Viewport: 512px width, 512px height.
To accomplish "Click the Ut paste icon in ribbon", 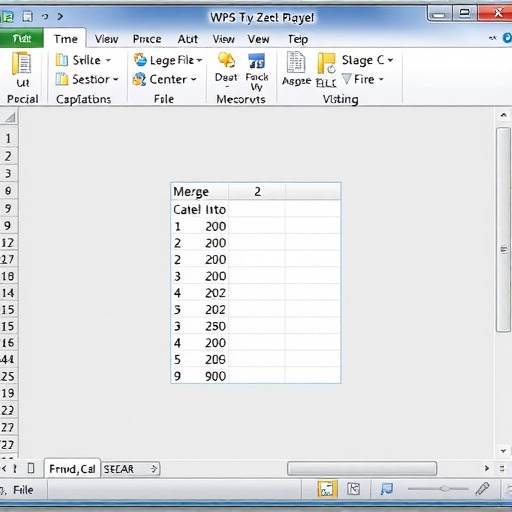I will pos(22,63).
